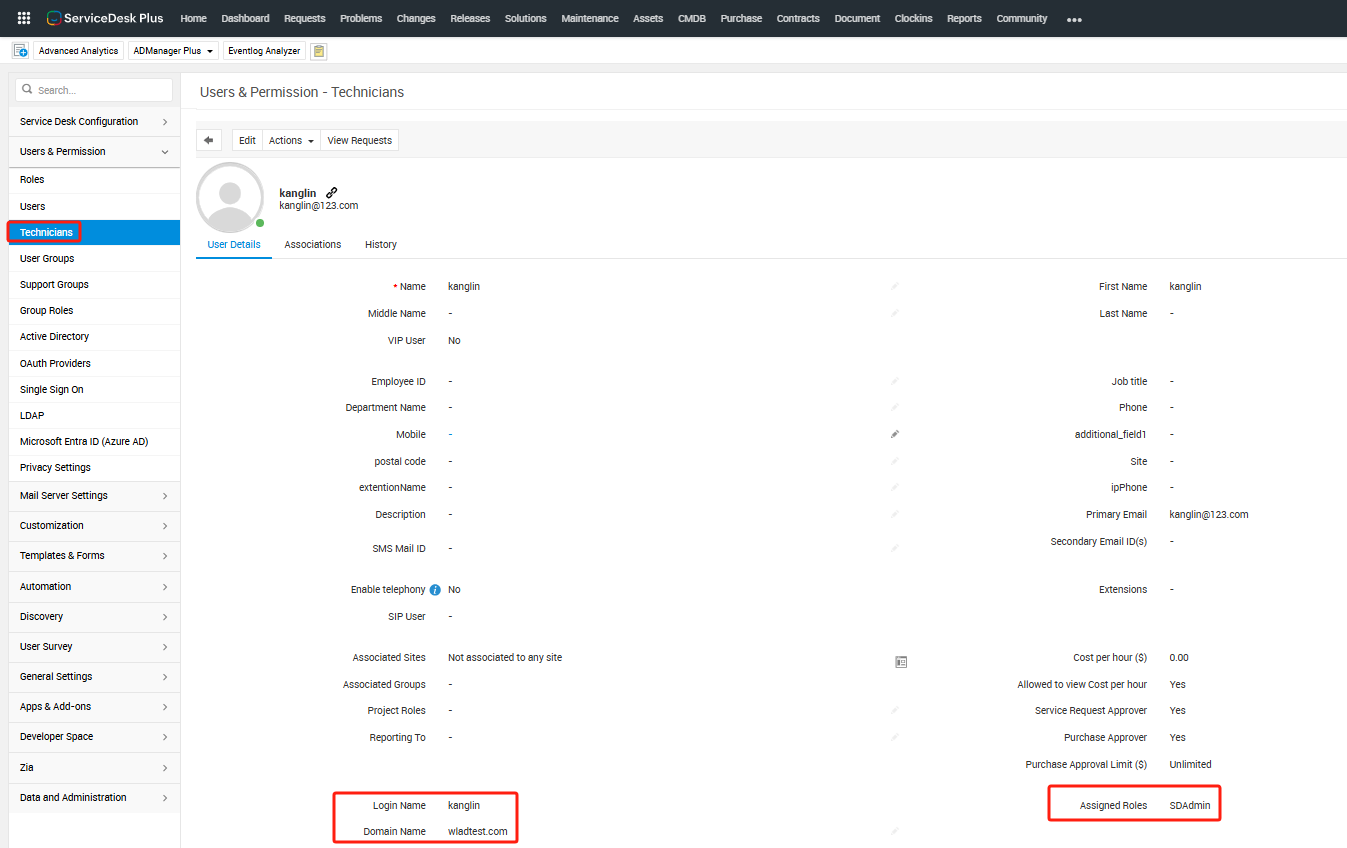Open the yellow notes clipboard icon
1347x848 pixels.
[318, 51]
